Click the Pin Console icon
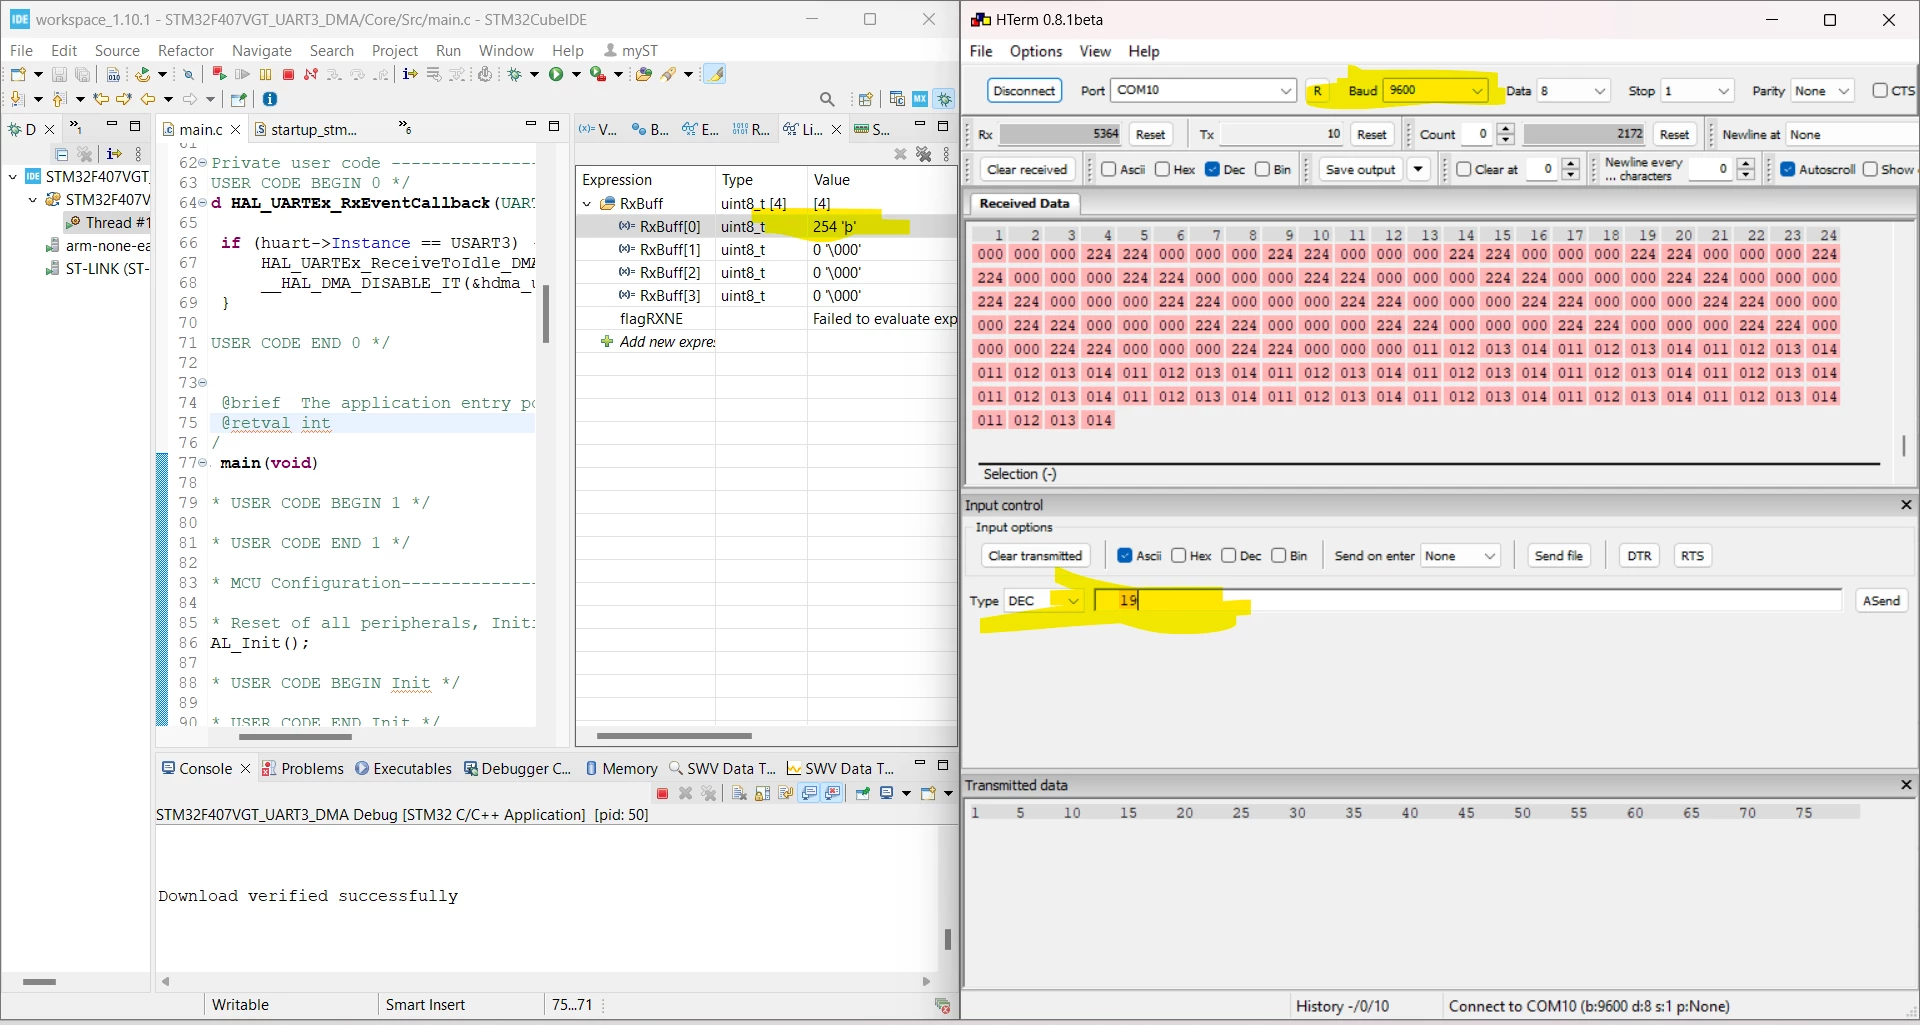1920x1025 pixels. click(862, 793)
